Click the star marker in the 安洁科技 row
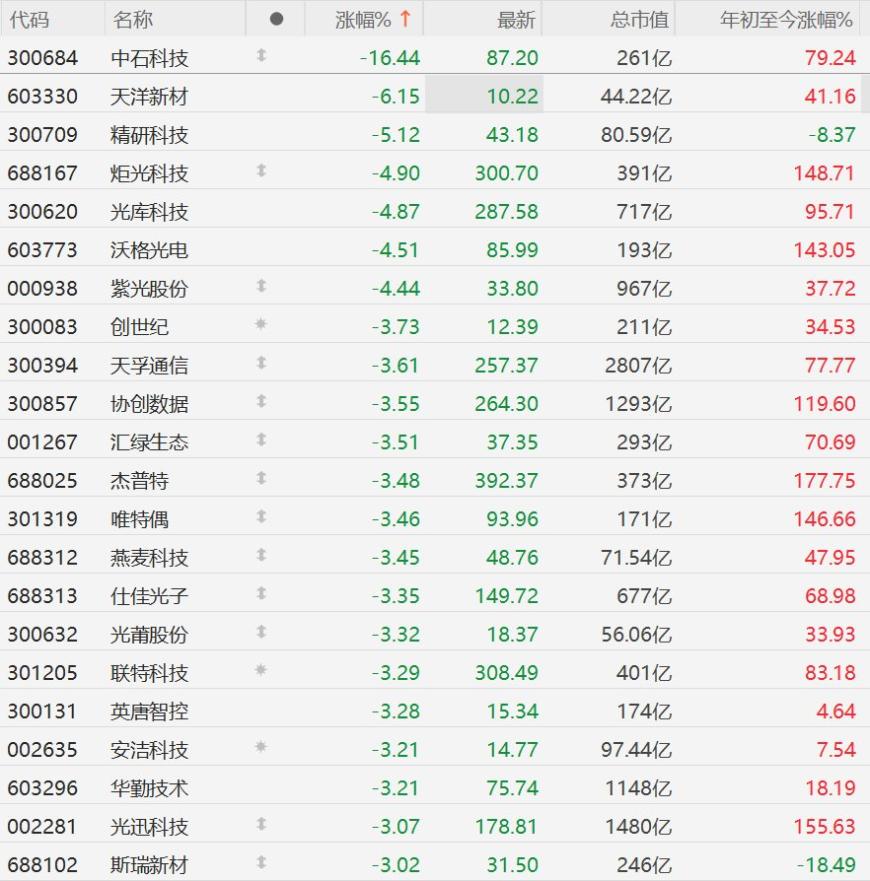Viewport: 870px width, 881px height. [x=261, y=747]
